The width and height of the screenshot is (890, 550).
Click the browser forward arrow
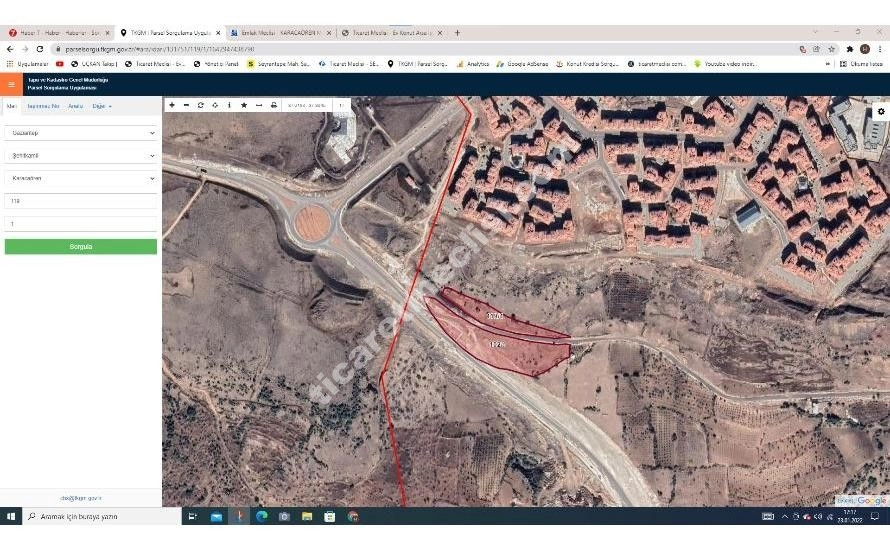24,49
